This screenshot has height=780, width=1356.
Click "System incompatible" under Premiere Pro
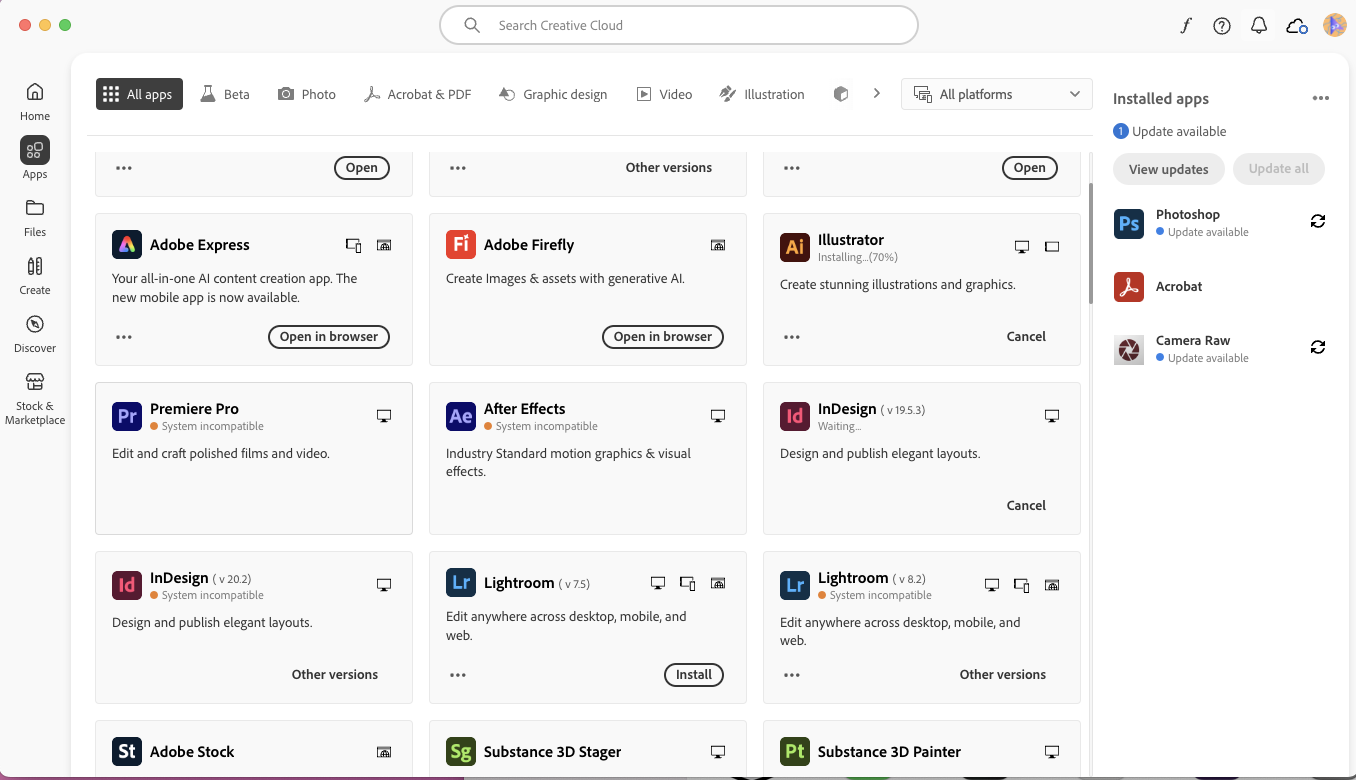point(213,426)
